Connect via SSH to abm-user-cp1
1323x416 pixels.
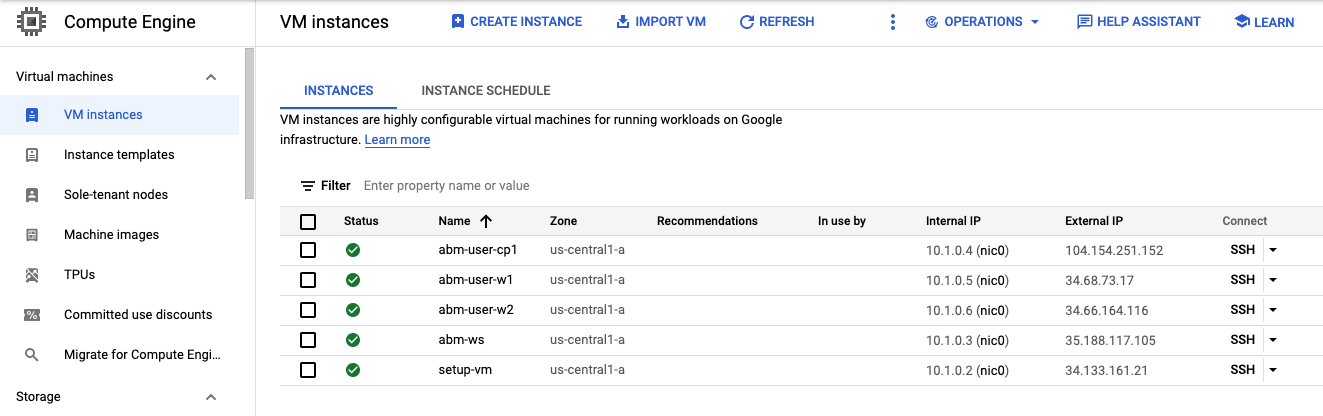tap(1242, 250)
